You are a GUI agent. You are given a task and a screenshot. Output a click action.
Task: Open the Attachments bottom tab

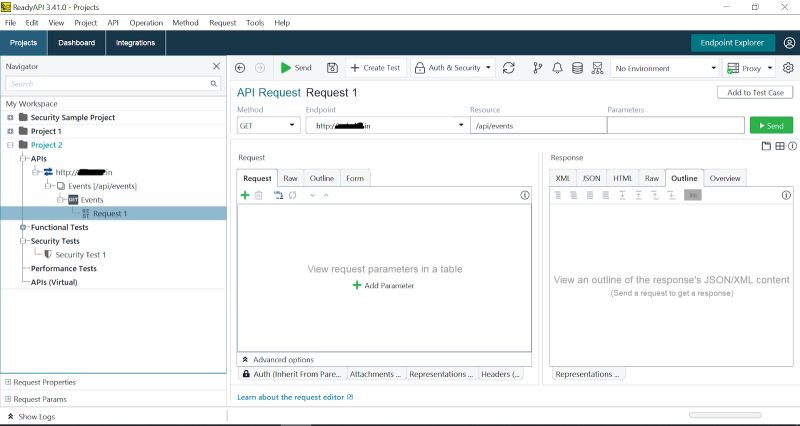377,374
